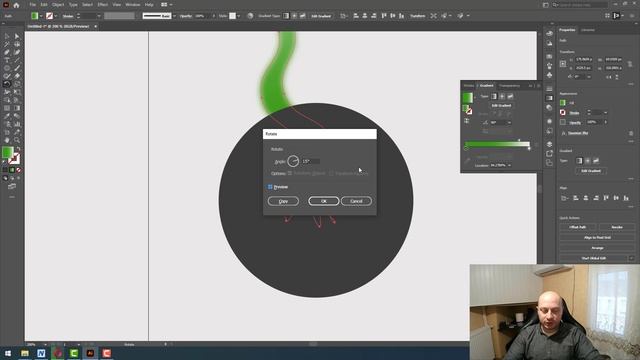The height and width of the screenshot is (360, 640).
Task: Switch to the Transparency tab in the floating panel
Action: [509, 86]
